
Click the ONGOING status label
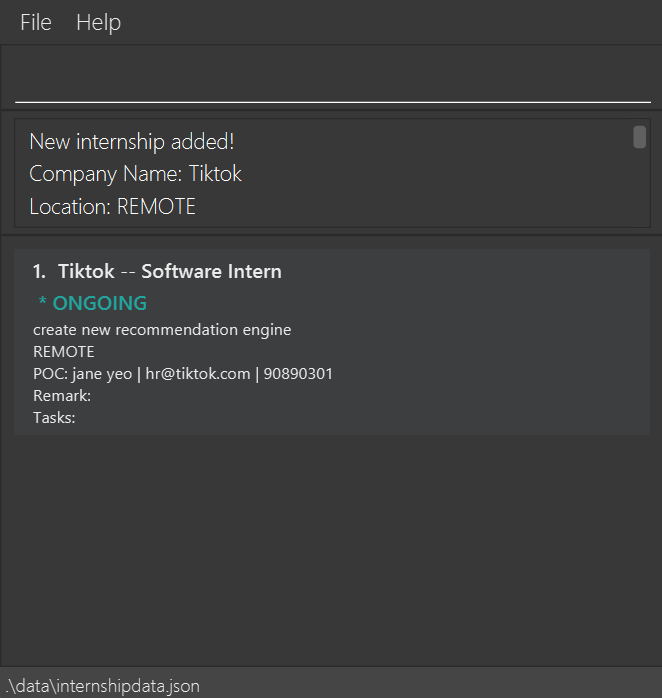tap(99, 304)
